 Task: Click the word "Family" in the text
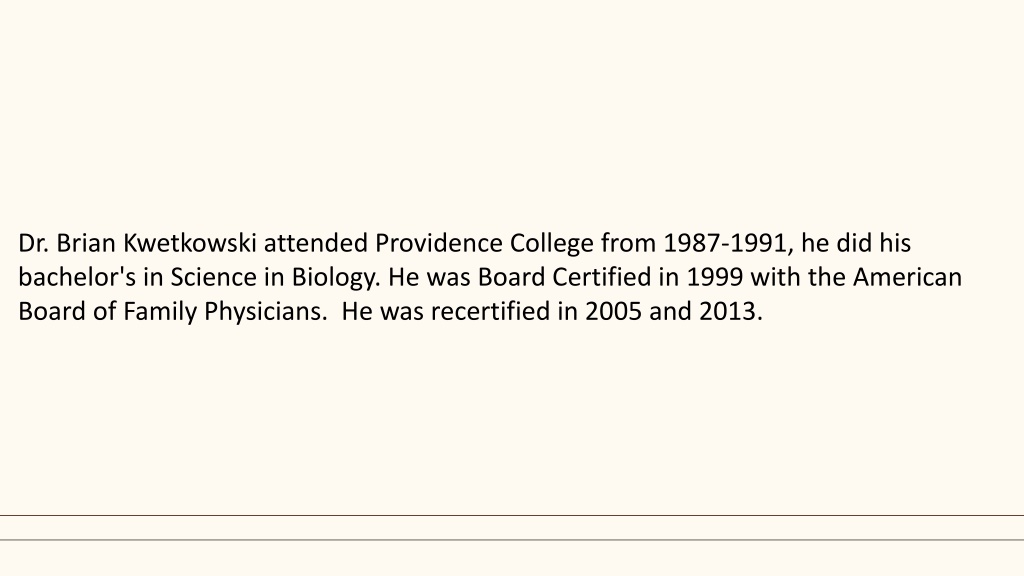(x=159, y=313)
